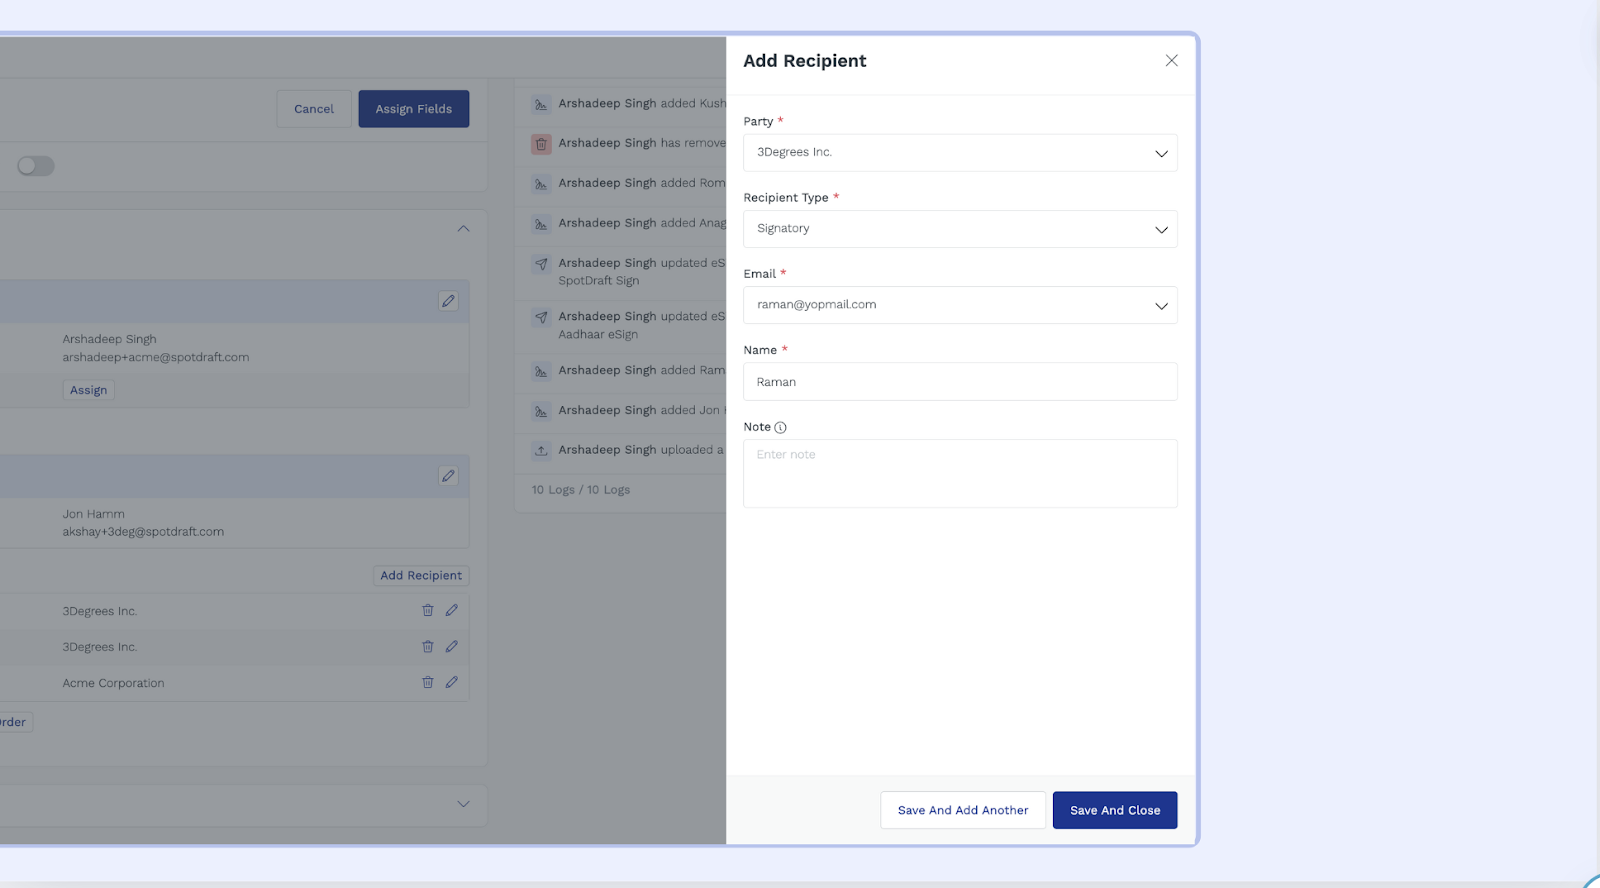Click the Cancel button

(314, 109)
